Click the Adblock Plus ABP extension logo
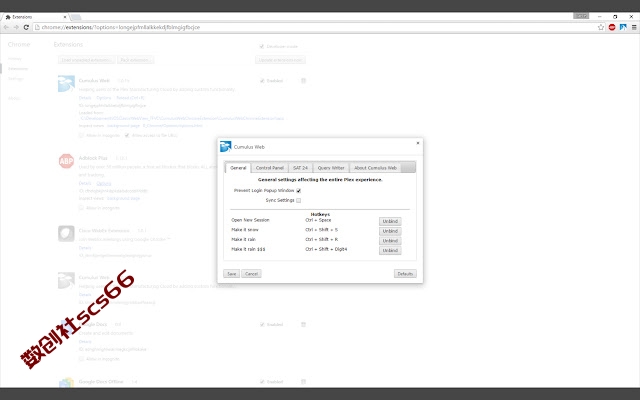This screenshot has height=400, width=640. point(66,161)
